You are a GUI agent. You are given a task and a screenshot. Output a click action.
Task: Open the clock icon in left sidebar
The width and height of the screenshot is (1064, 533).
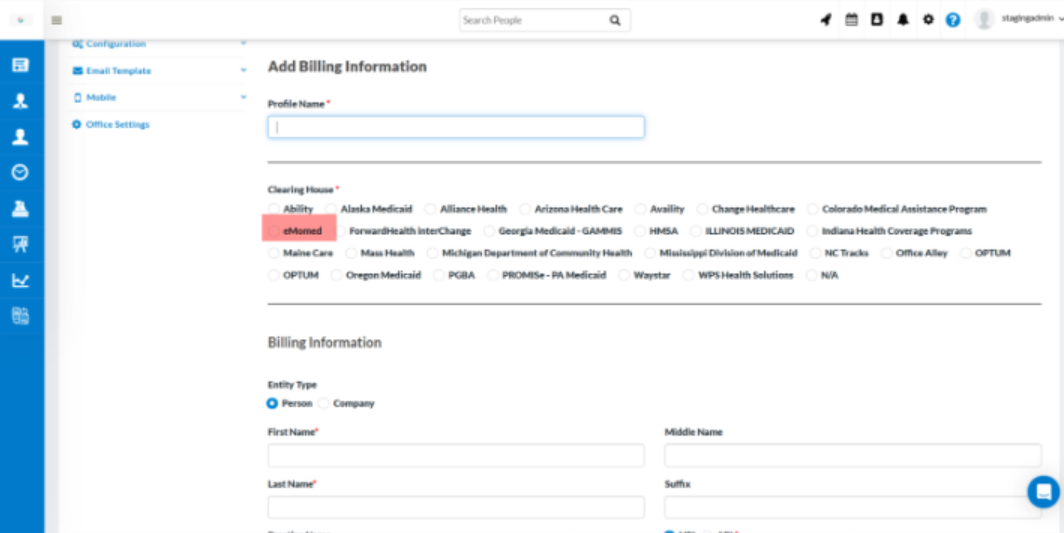(x=20, y=172)
